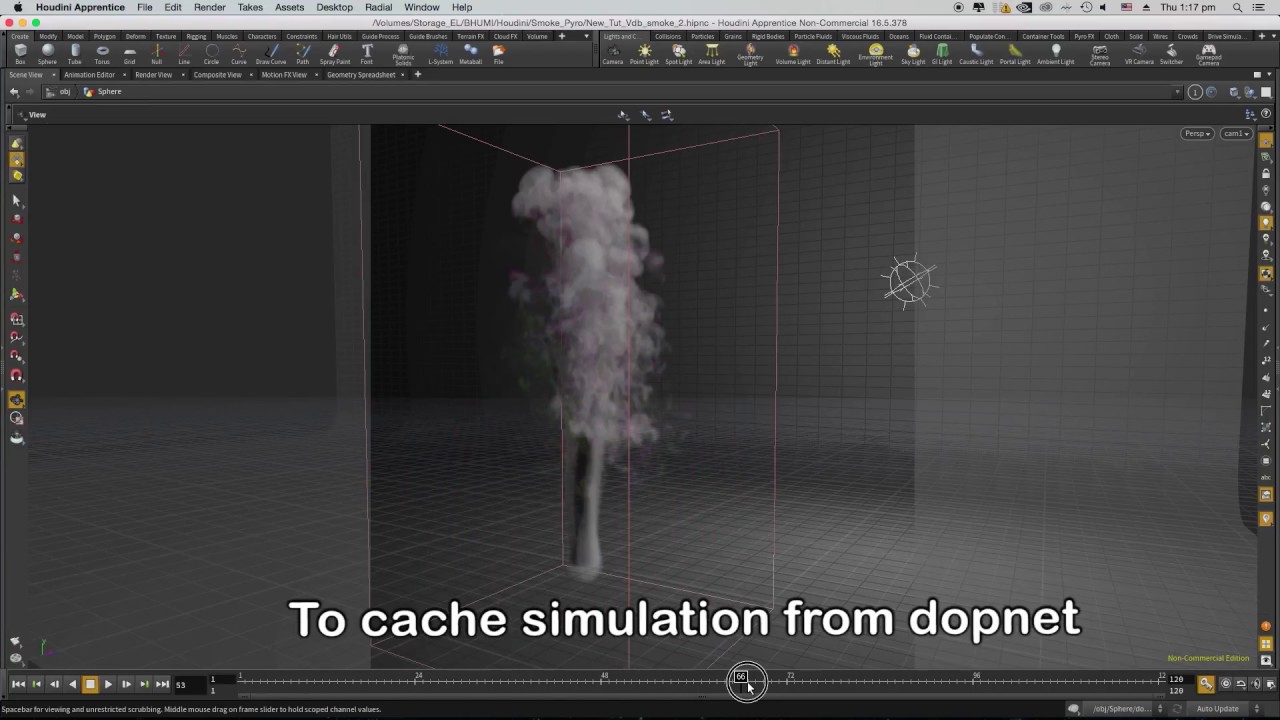Open the cam1 camera dropdown
Viewport: 1280px width, 720px height.
click(x=1235, y=134)
